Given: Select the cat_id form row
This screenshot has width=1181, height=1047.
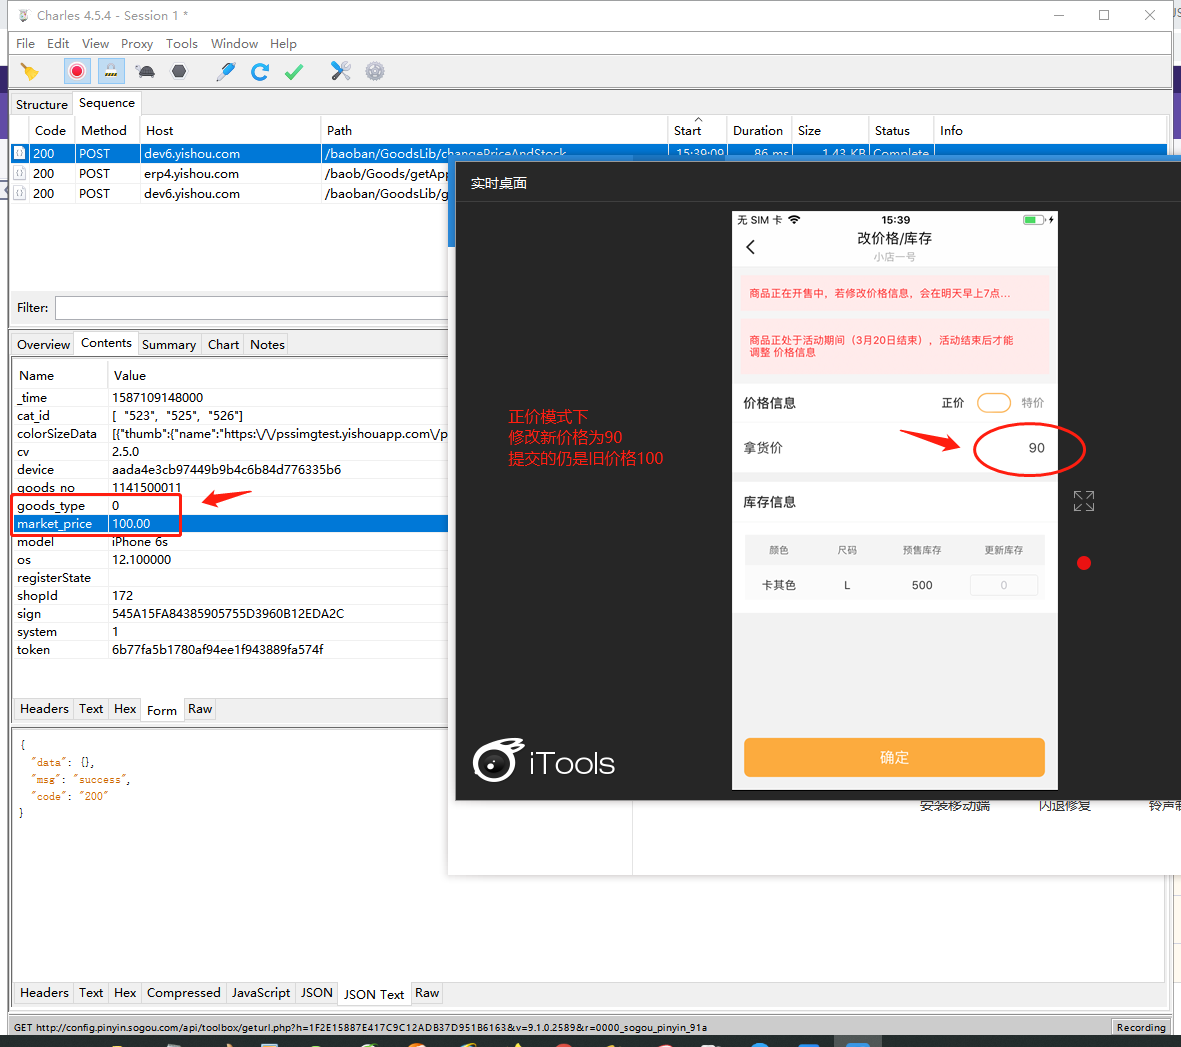Looking at the screenshot, I should pyautogui.click(x=230, y=416).
